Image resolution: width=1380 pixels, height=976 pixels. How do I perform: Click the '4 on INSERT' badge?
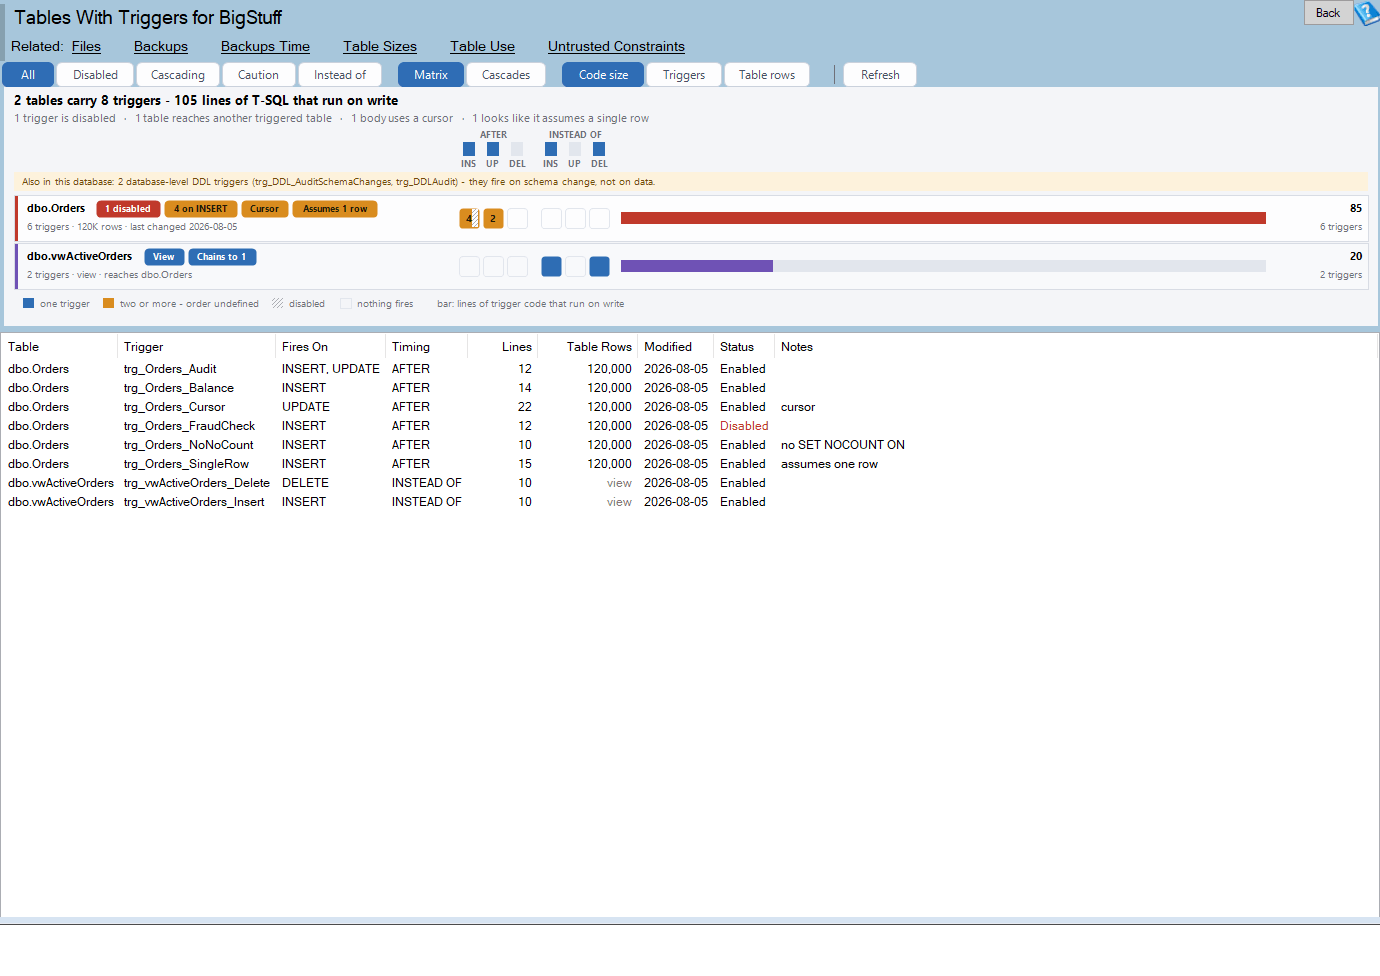click(x=201, y=209)
